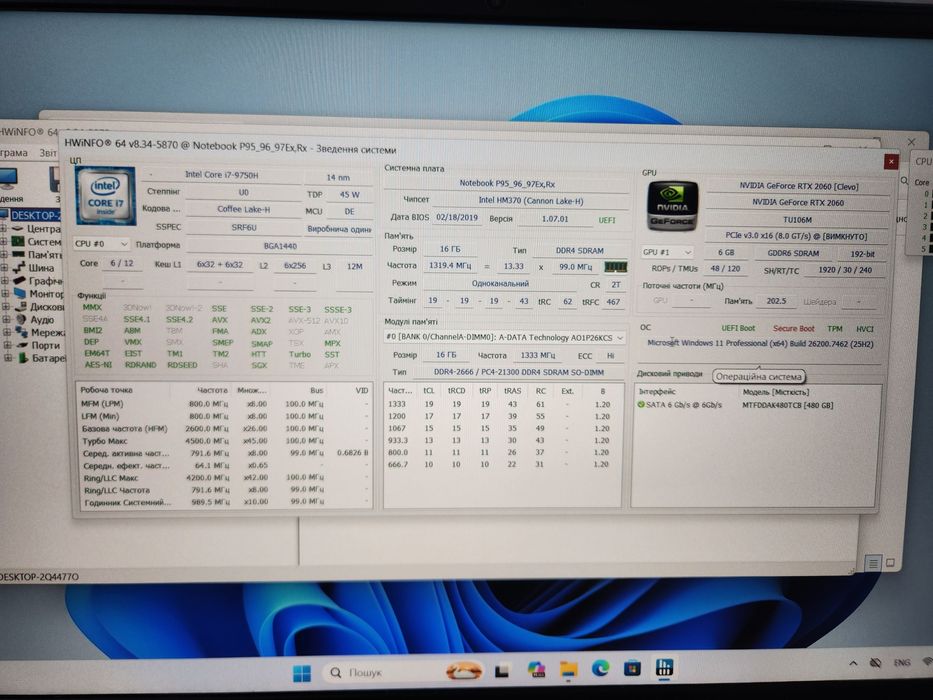Open Microsoft Store from the taskbar
The image size is (933, 700).
pyautogui.click(x=632, y=668)
